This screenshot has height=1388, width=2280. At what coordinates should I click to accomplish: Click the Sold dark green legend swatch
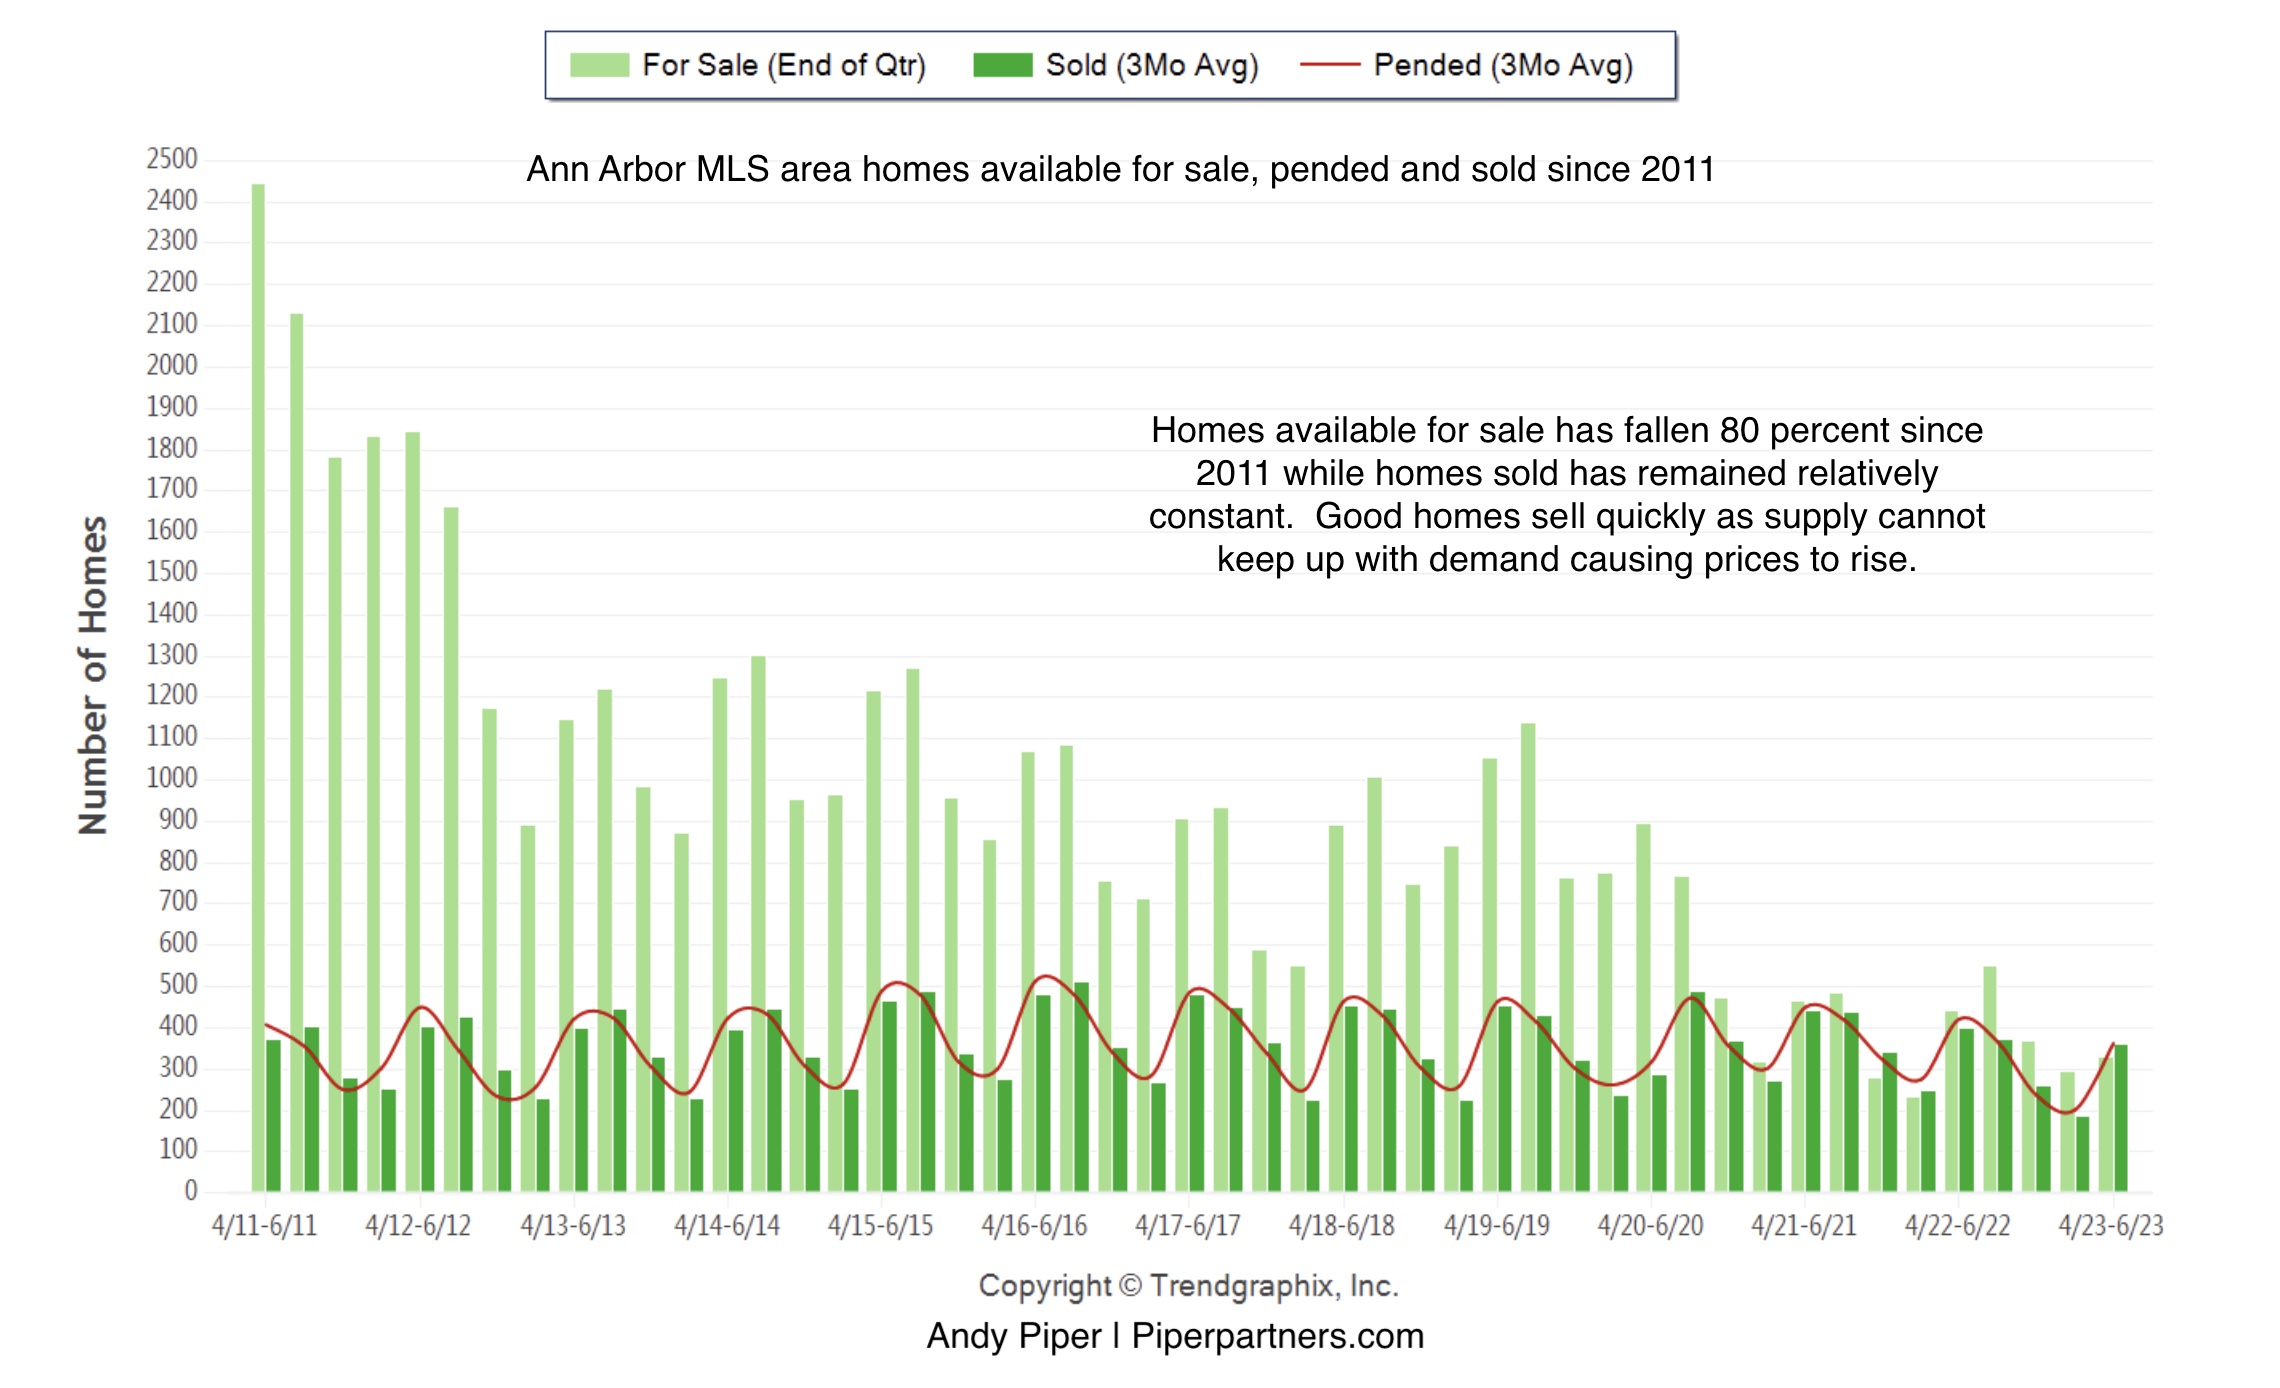coord(1002,65)
